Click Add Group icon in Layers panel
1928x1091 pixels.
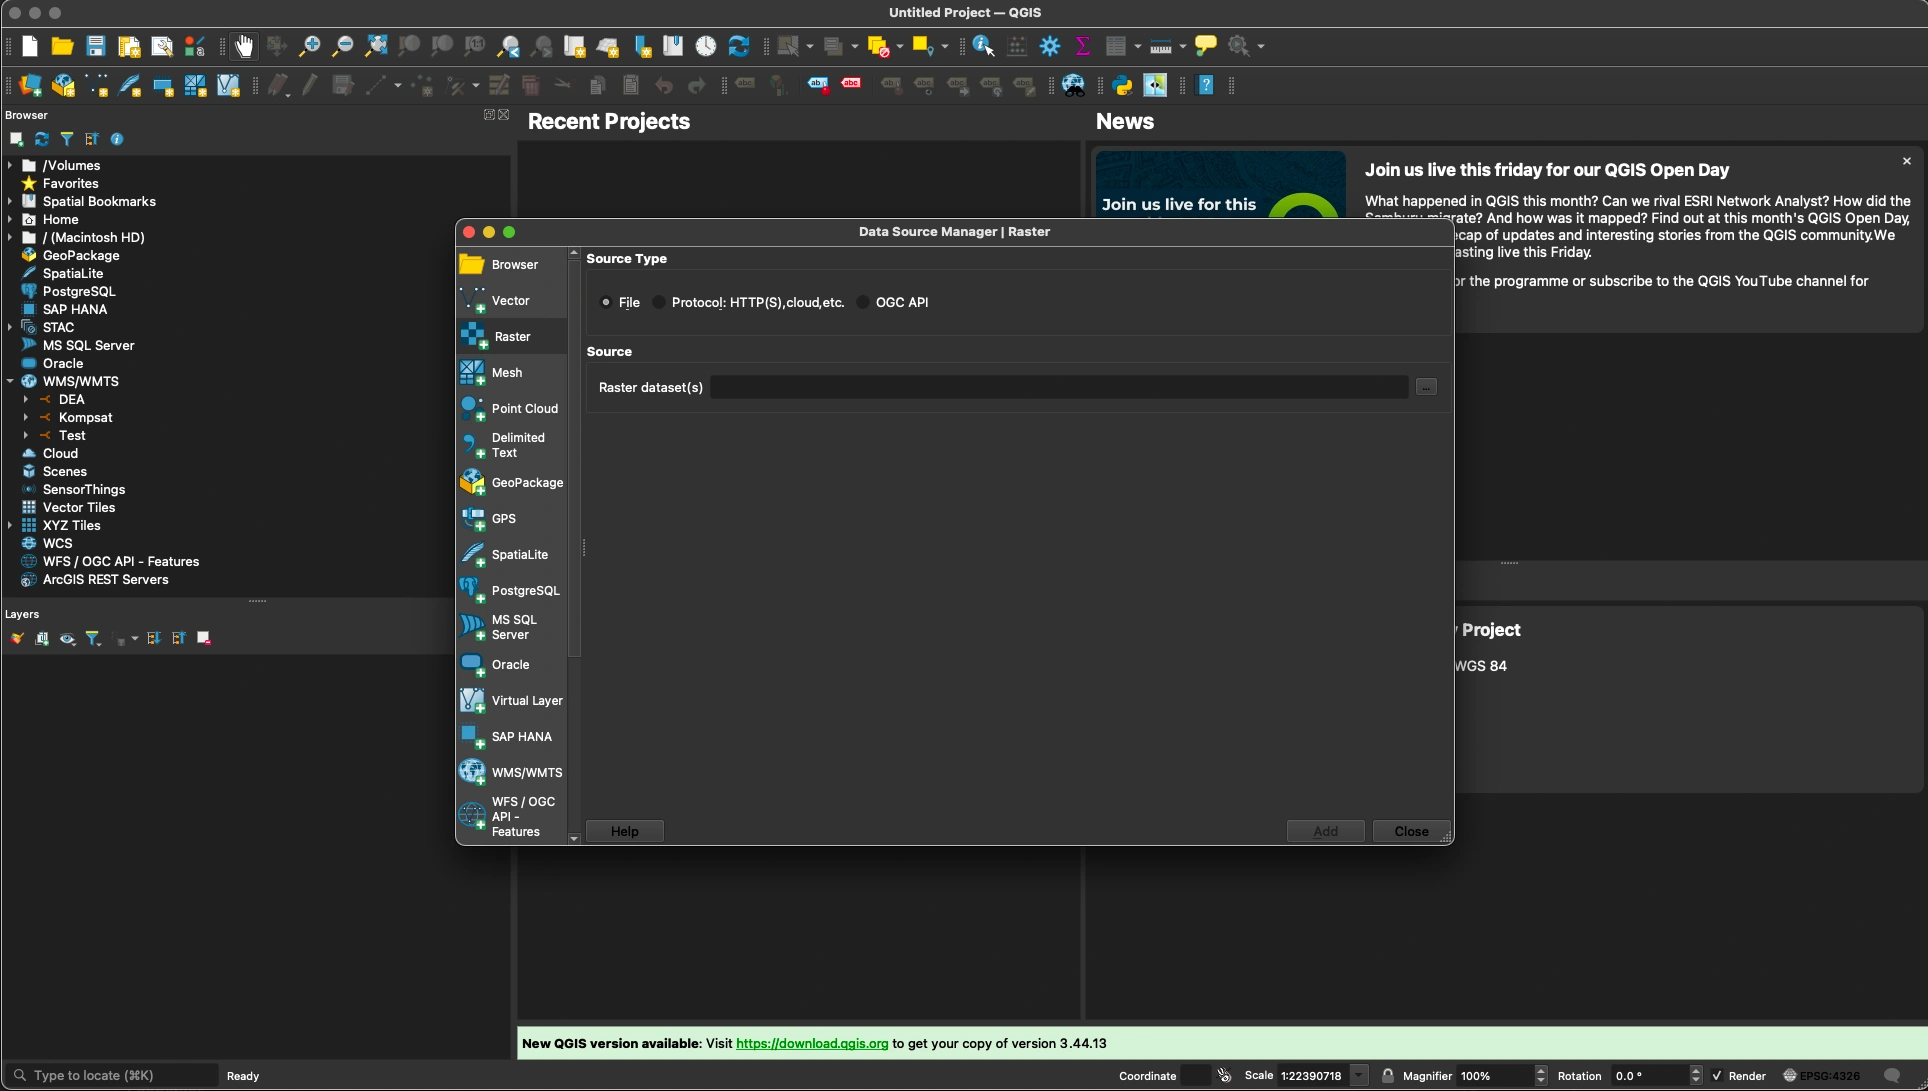[42, 638]
